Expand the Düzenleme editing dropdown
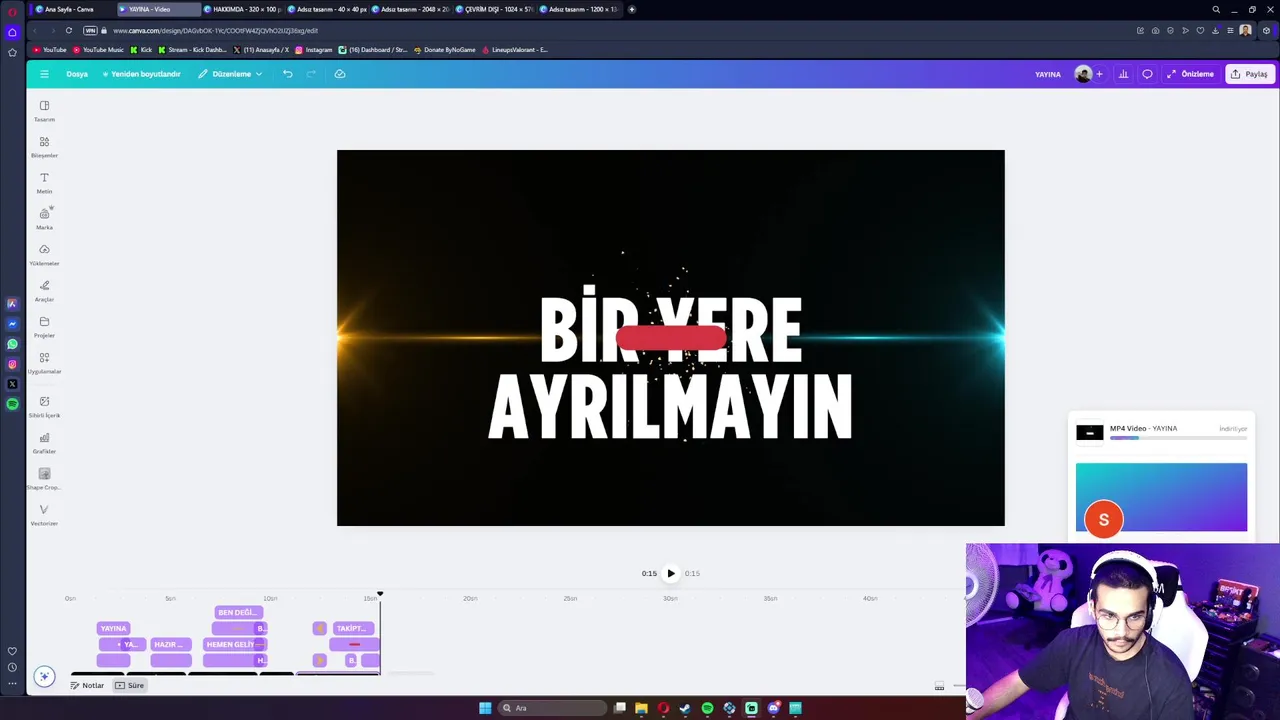 coord(230,74)
